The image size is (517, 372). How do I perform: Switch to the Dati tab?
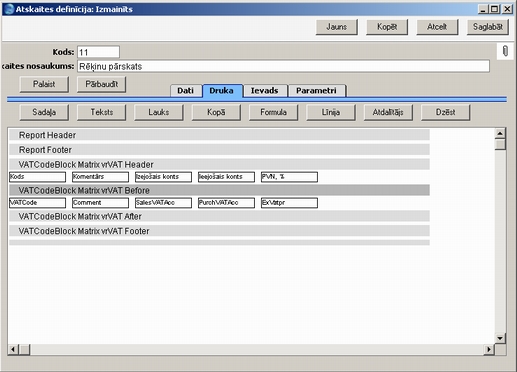[x=186, y=91]
